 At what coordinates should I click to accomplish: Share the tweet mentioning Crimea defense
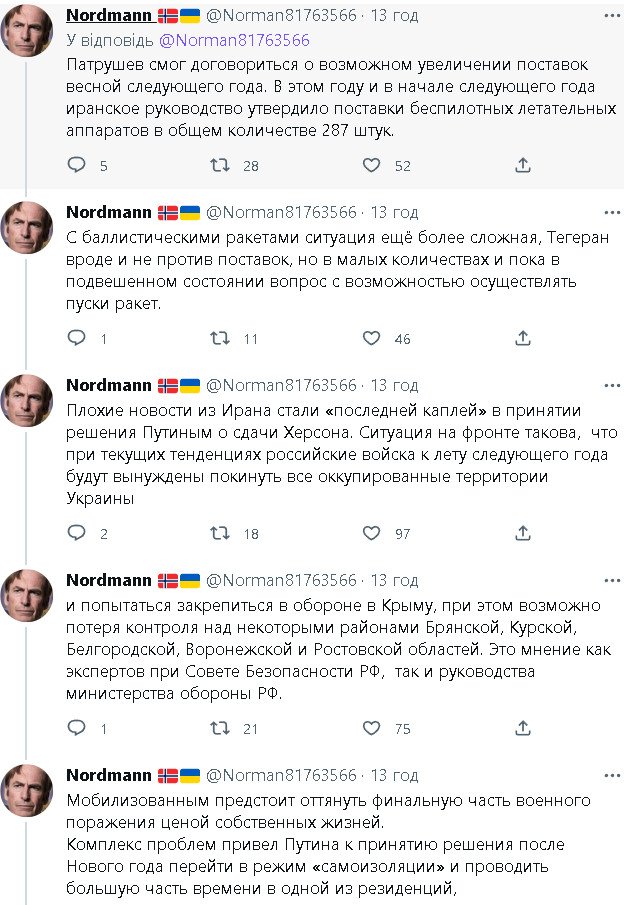pyautogui.click(x=522, y=729)
